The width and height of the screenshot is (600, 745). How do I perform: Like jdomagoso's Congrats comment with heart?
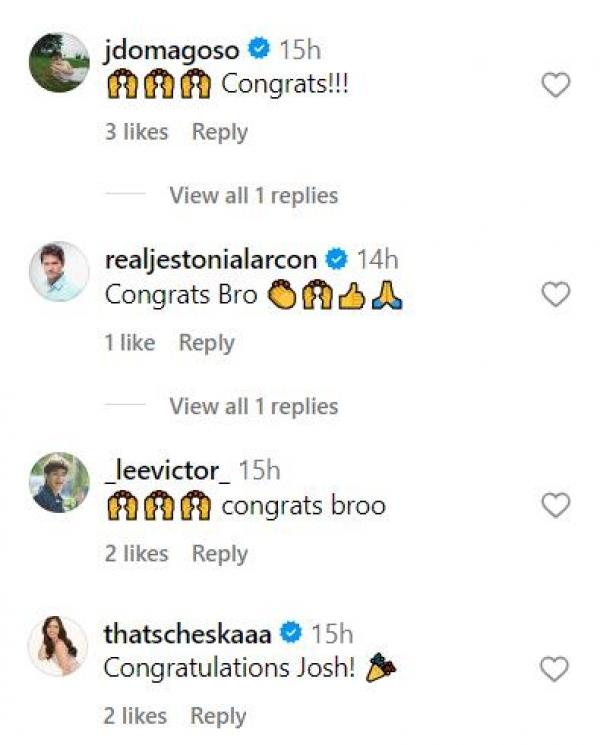tap(555, 85)
